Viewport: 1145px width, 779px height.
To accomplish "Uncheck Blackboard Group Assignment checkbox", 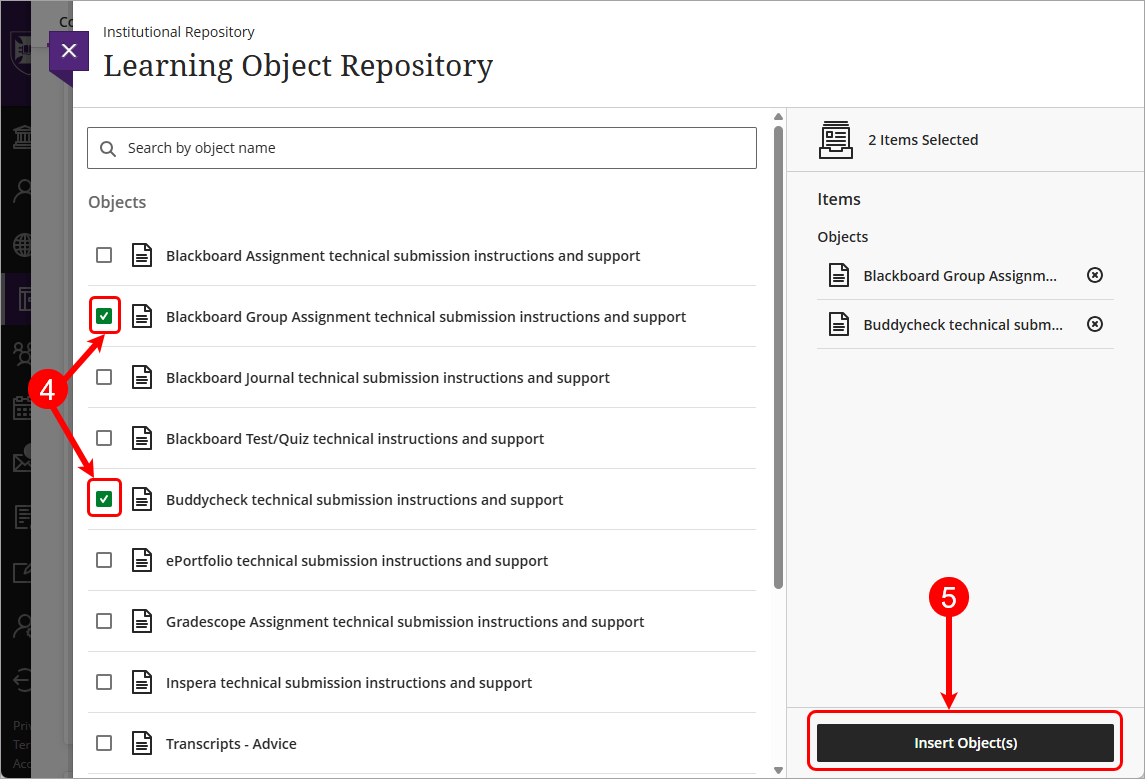I will coord(104,316).
